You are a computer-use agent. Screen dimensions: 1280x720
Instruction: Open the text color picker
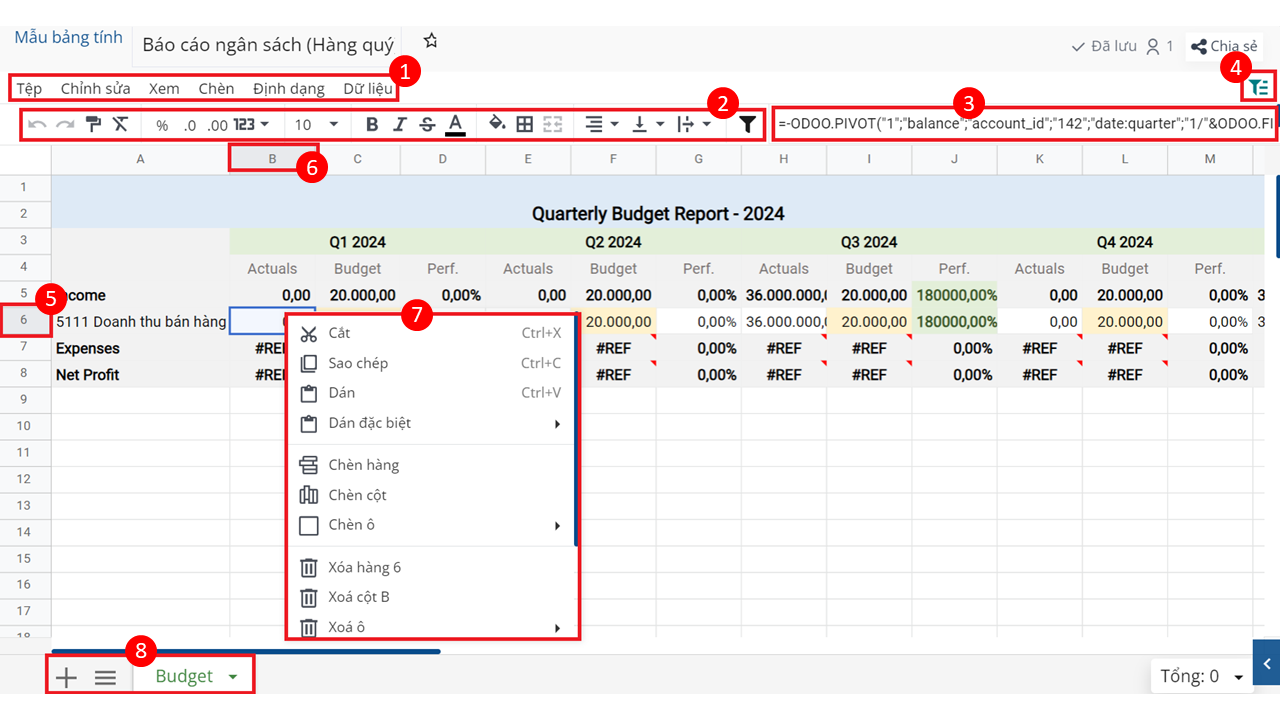click(455, 124)
